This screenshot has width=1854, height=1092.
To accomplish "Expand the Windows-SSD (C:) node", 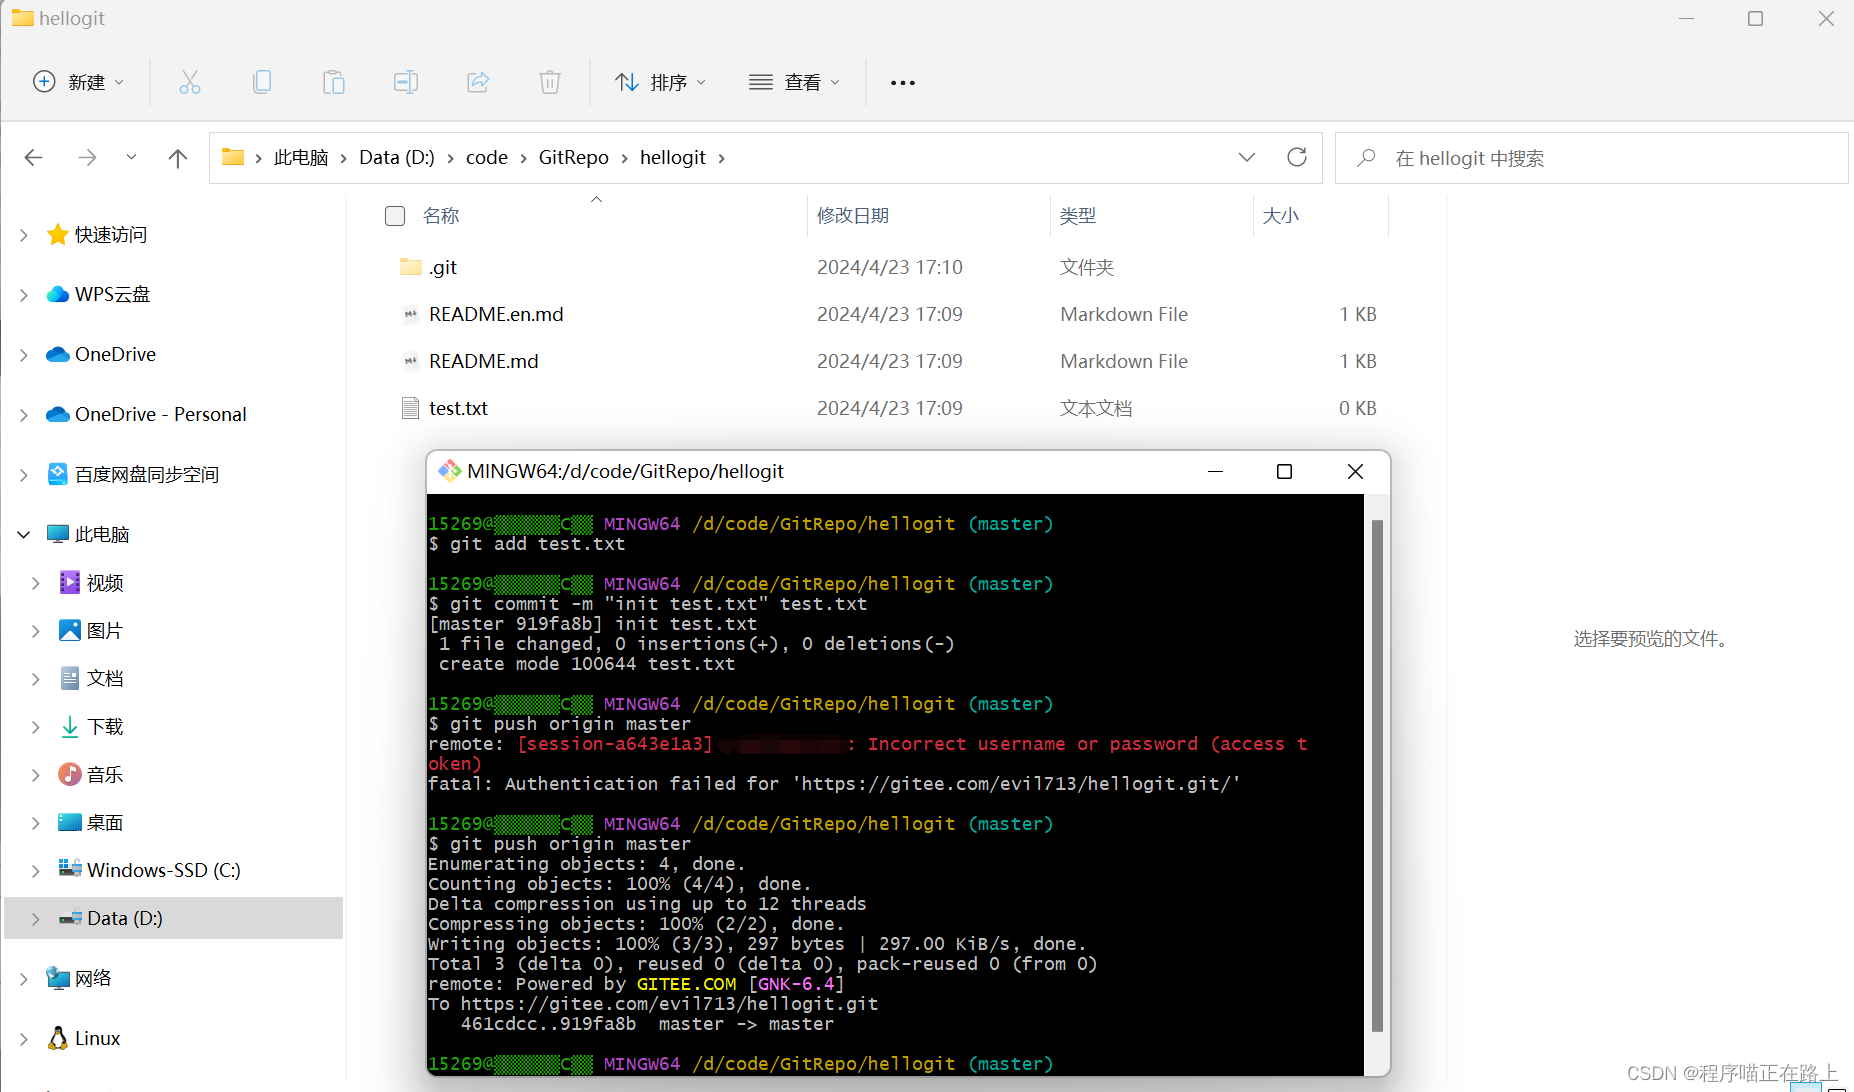I will [x=36, y=871].
